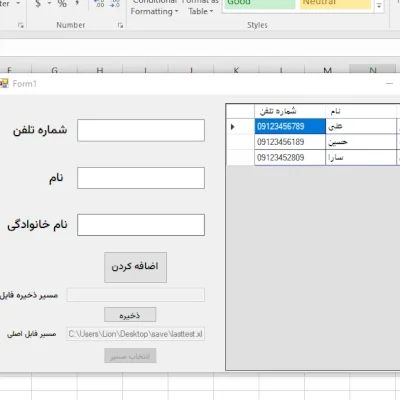Select the سارا name cell
The image size is (400, 400).
[x=361, y=157]
